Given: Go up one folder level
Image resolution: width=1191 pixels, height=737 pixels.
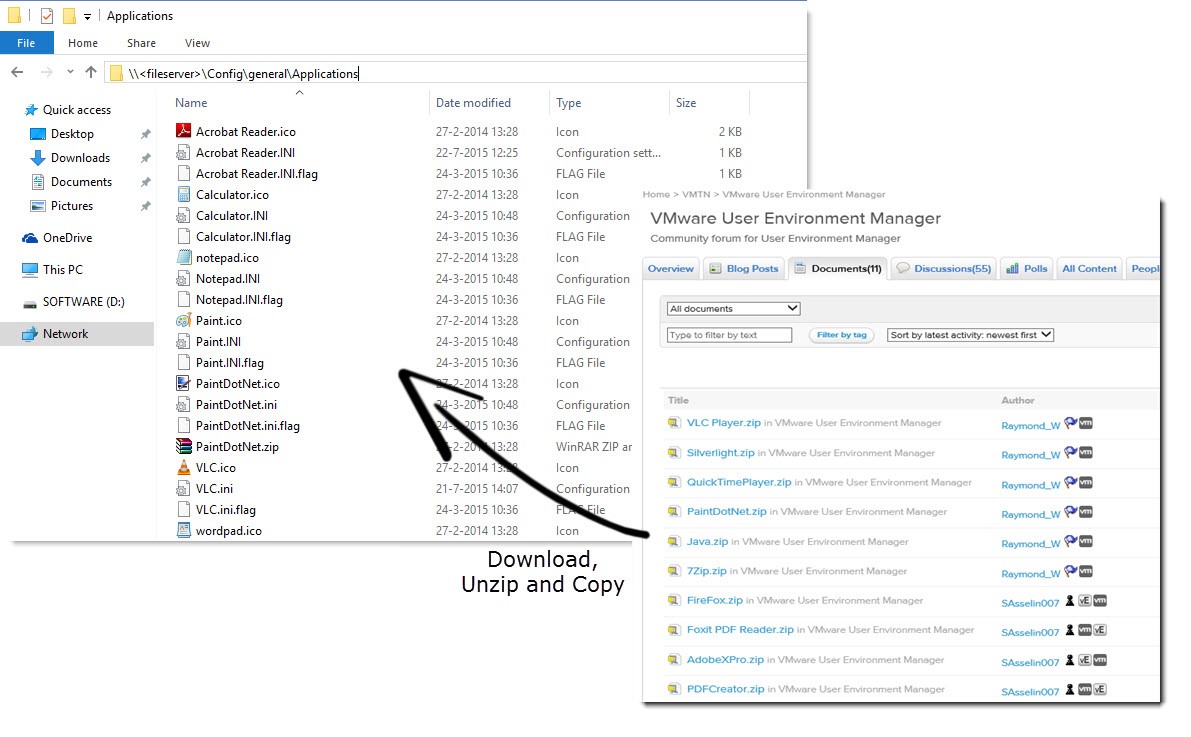Looking at the screenshot, I should click(91, 72).
